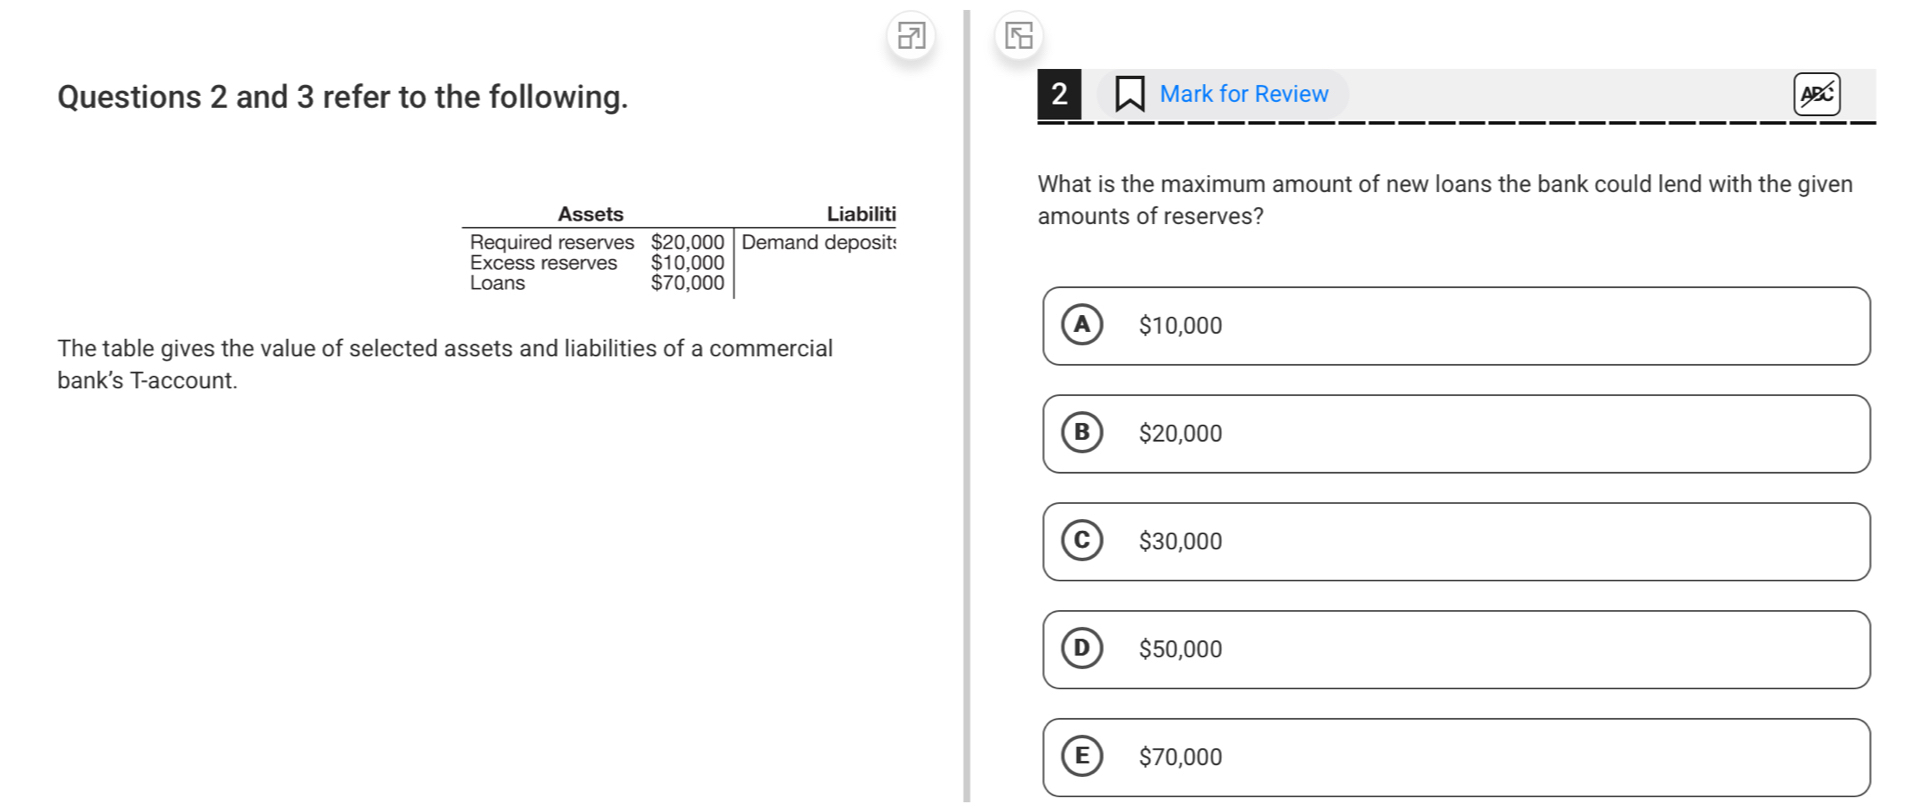
Task: Click the question number 2 badge
Action: coord(1059,94)
